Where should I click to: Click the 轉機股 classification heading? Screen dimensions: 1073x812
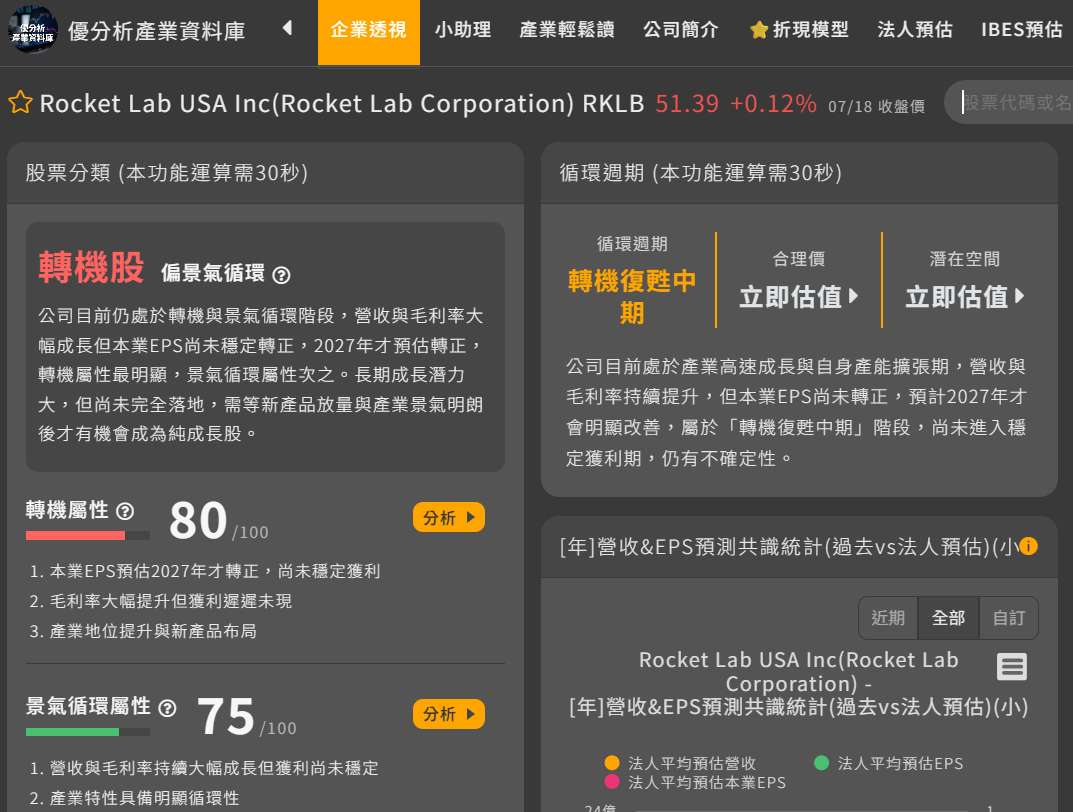91,267
